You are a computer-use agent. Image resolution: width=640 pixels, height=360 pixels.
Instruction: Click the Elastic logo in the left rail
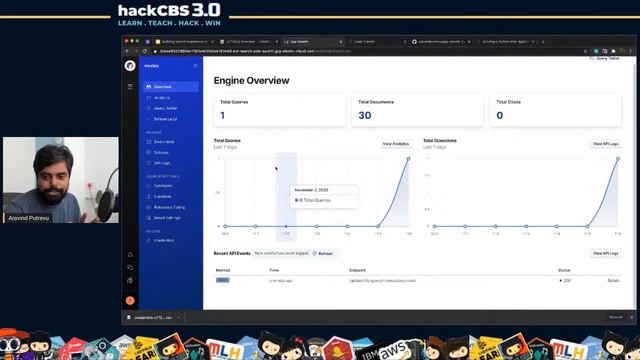point(130,65)
